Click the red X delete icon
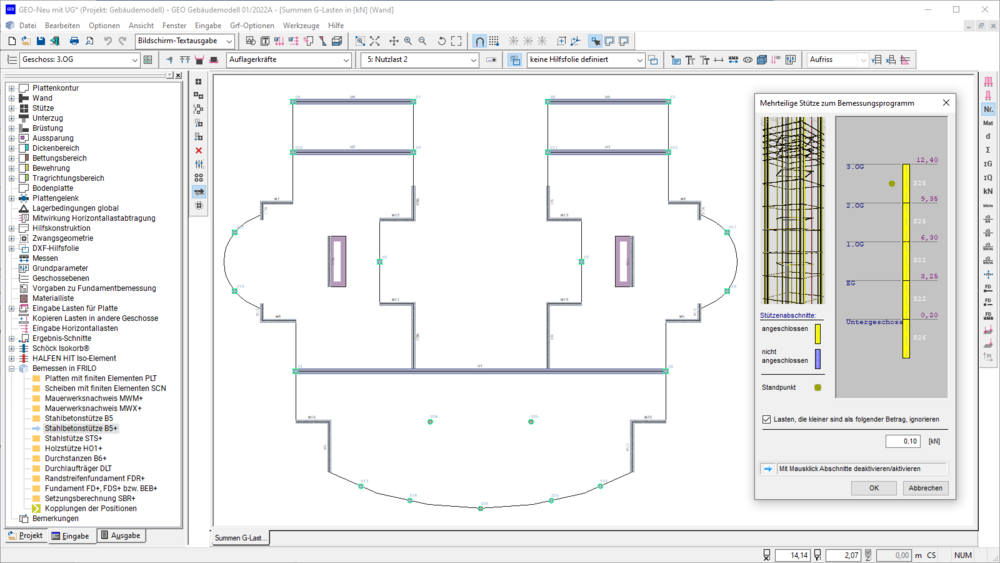This screenshot has width=1000, height=563. pos(199,150)
